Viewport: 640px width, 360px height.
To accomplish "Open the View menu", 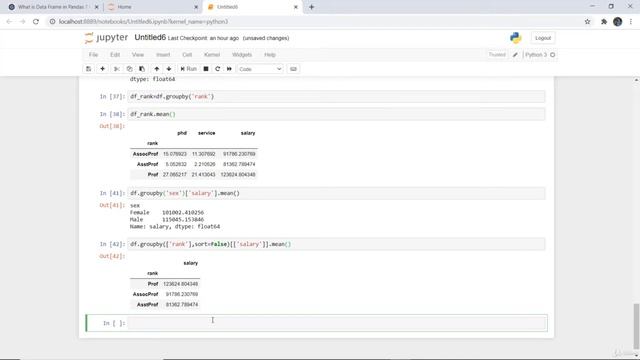I will [138, 55].
